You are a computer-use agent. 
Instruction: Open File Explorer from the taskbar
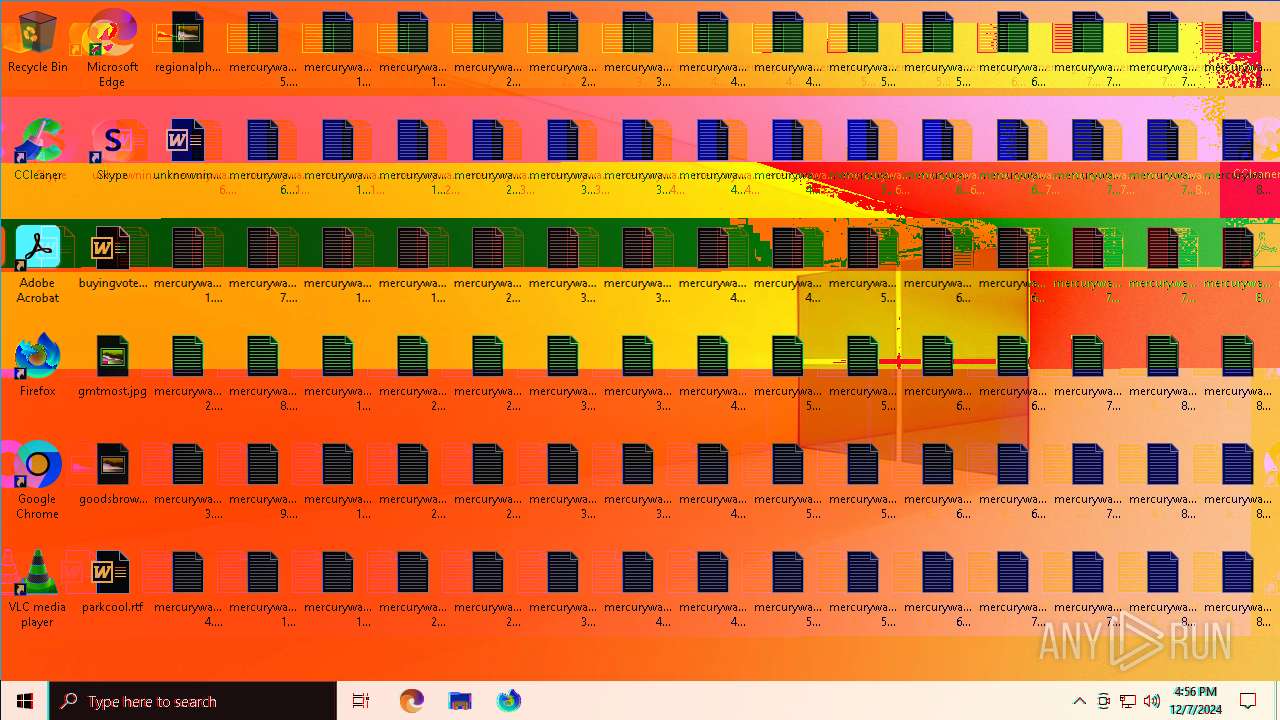coord(460,701)
